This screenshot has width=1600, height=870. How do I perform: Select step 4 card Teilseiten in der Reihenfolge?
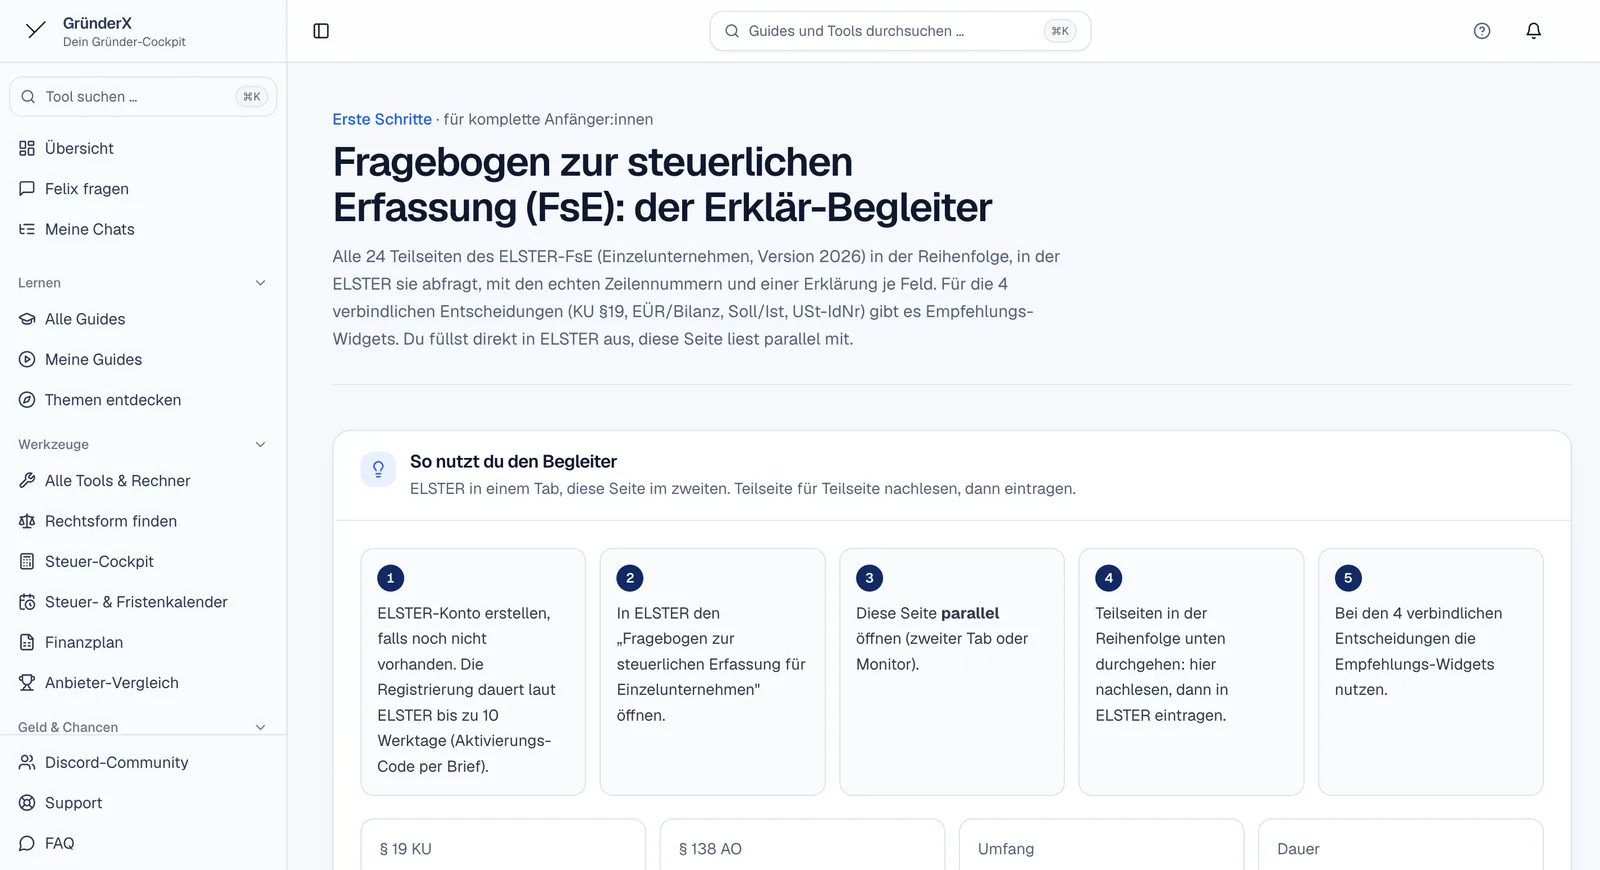tap(1191, 672)
